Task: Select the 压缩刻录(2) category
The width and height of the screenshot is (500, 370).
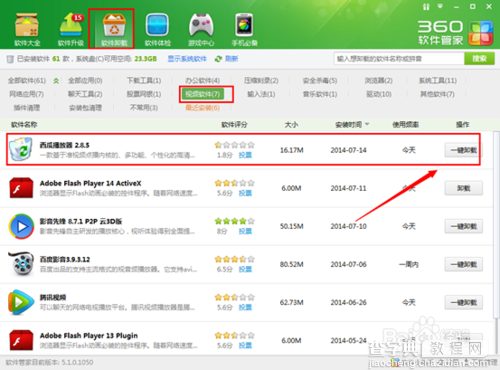Action: tap(261, 81)
